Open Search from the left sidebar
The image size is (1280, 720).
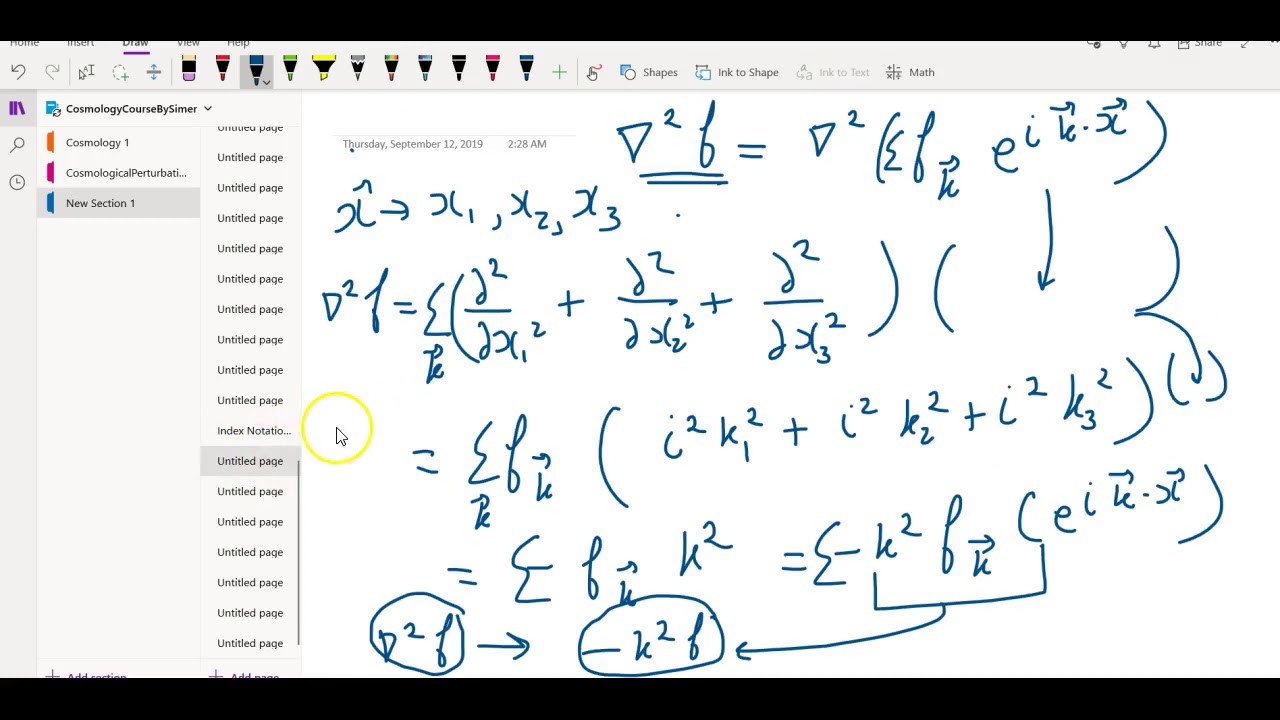coord(17,145)
